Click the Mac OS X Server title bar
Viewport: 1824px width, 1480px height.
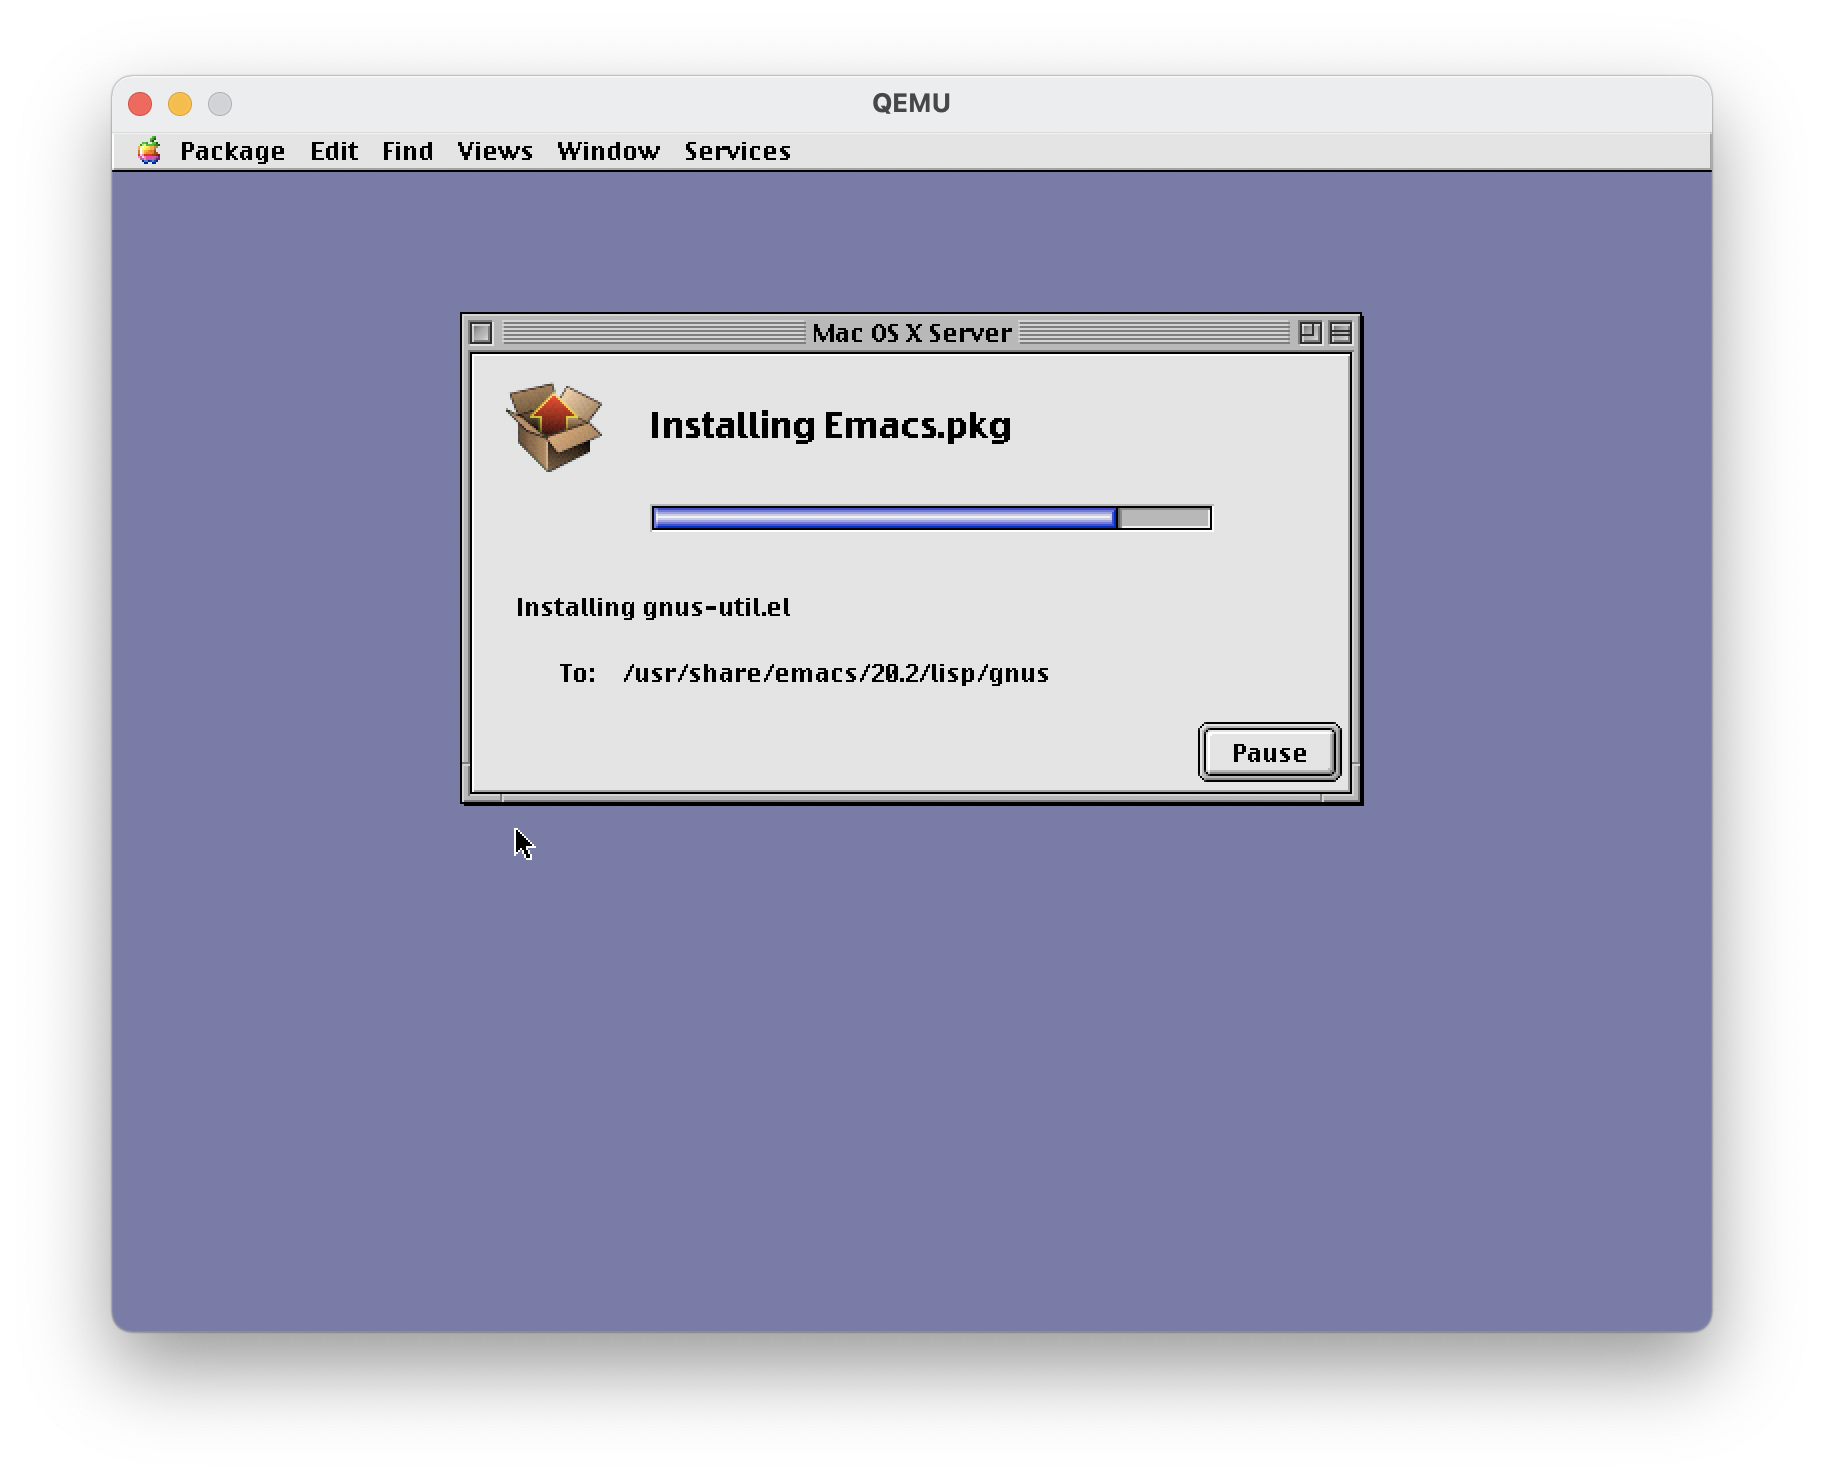(x=911, y=332)
